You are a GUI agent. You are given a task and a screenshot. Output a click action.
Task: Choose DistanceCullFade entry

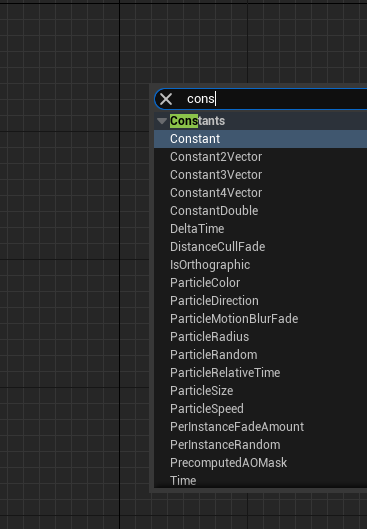260,247
